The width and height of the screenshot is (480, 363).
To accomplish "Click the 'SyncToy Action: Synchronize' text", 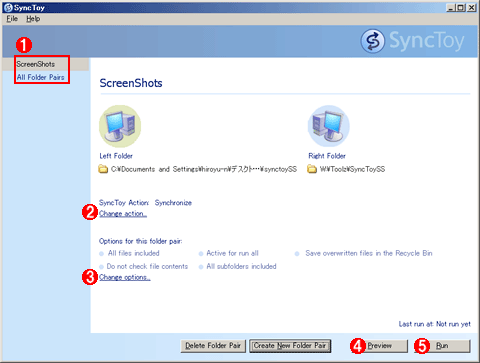I will [x=145, y=203].
